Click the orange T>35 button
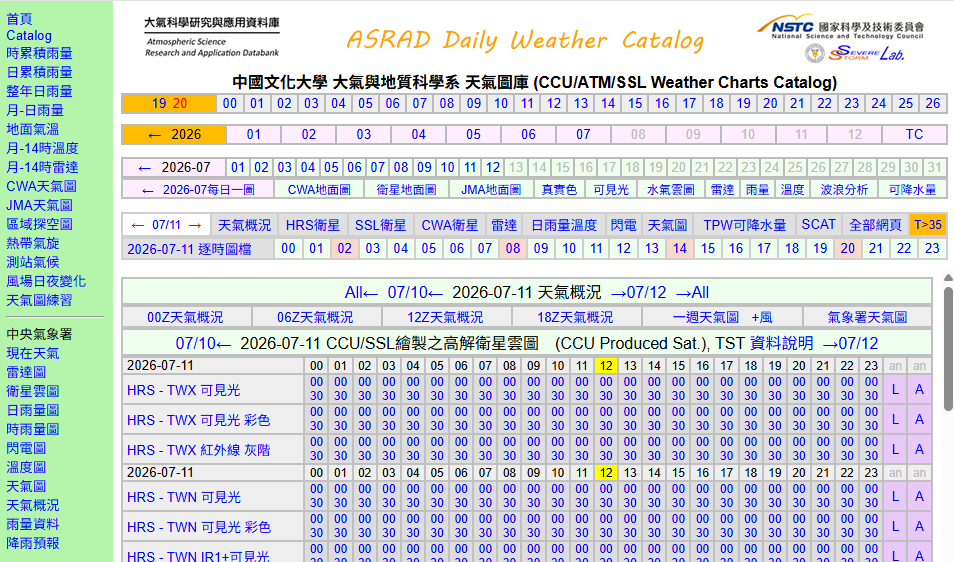Image resolution: width=954 pixels, height=562 pixels. pyautogui.click(x=928, y=225)
